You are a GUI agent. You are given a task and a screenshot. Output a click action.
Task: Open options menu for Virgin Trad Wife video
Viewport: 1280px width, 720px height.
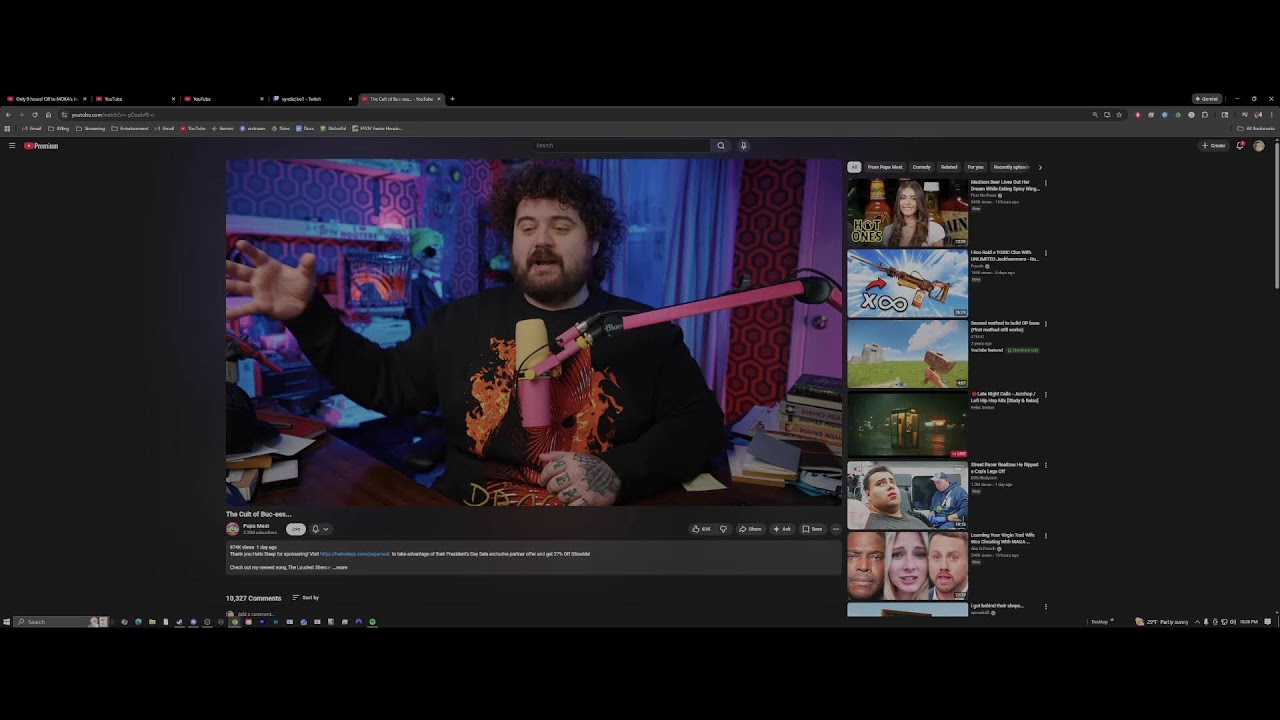(x=1046, y=536)
